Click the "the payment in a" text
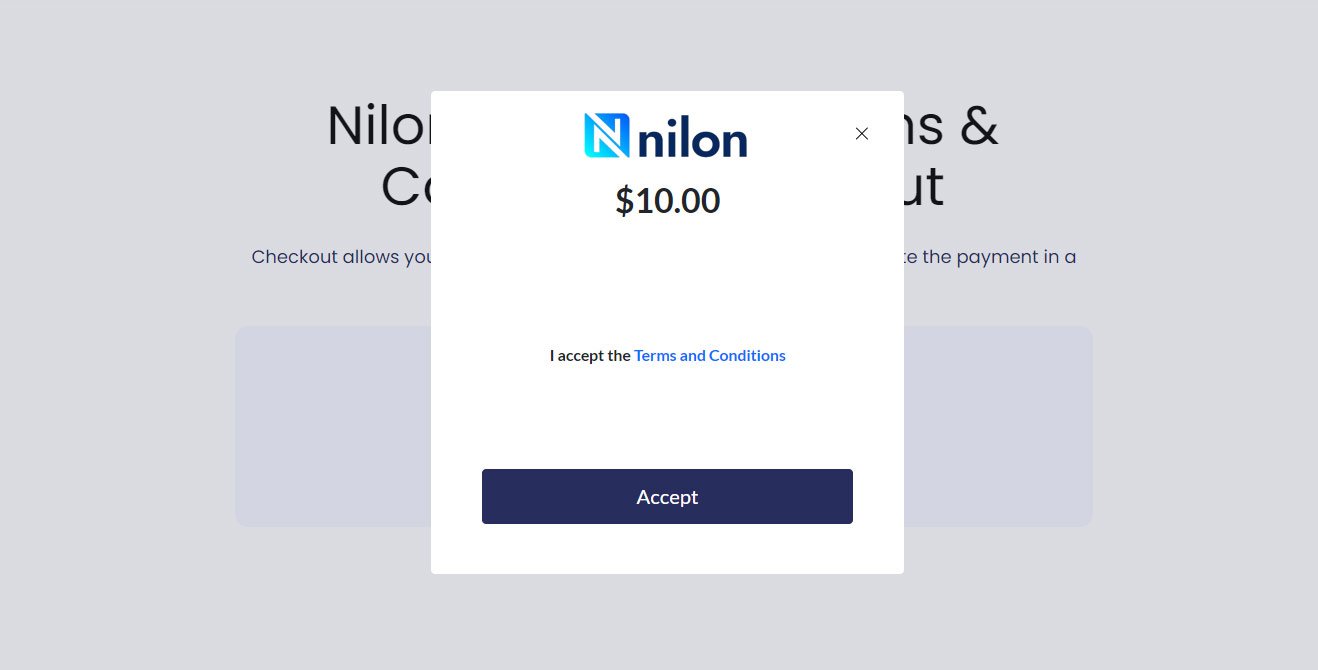The width and height of the screenshot is (1318, 670). coord(990,257)
